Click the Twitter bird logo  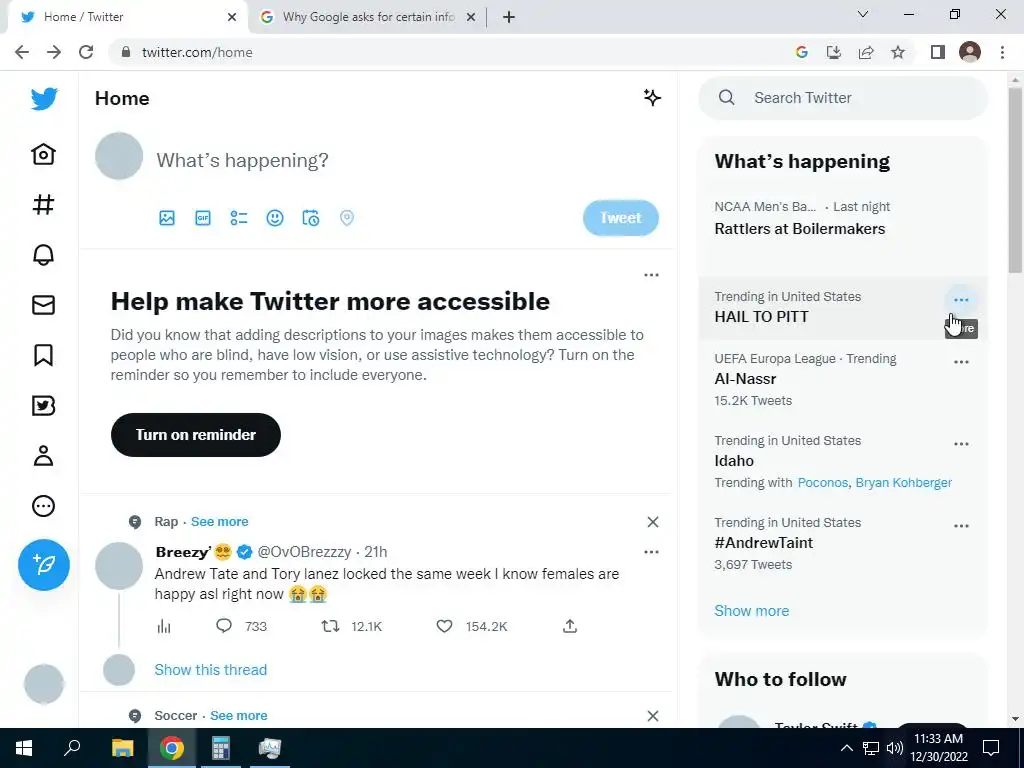[x=44, y=99]
